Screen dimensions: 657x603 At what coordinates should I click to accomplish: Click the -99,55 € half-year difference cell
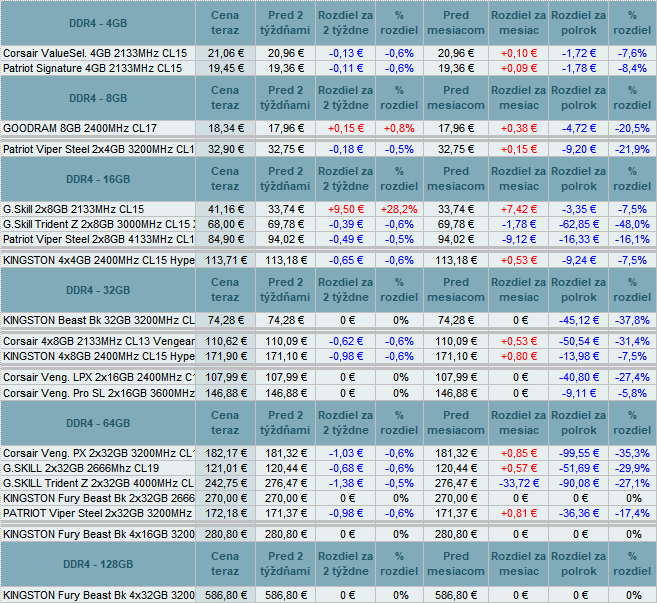click(579, 453)
